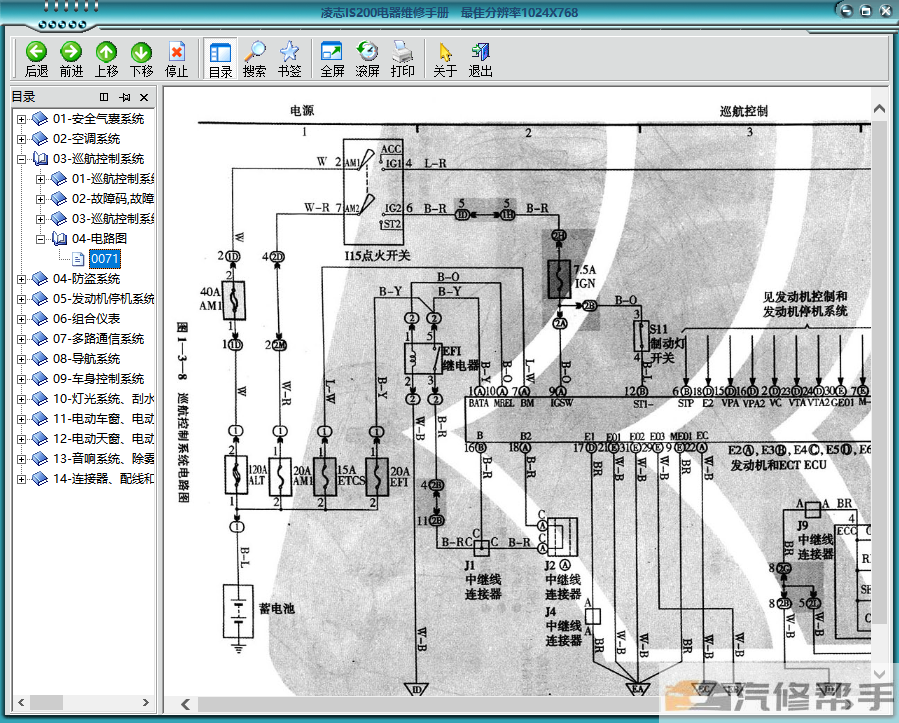Image resolution: width=899 pixels, height=723 pixels.
Task: Click the open-book icon of 03-巡航控制系统
Action: click(40, 159)
